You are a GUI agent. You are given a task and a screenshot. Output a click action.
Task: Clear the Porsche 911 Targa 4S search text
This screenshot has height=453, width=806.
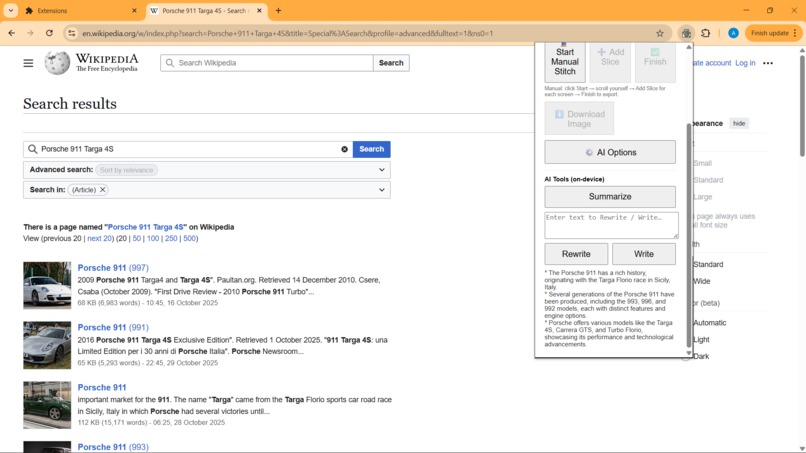pyautogui.click(x=344, y=149)
